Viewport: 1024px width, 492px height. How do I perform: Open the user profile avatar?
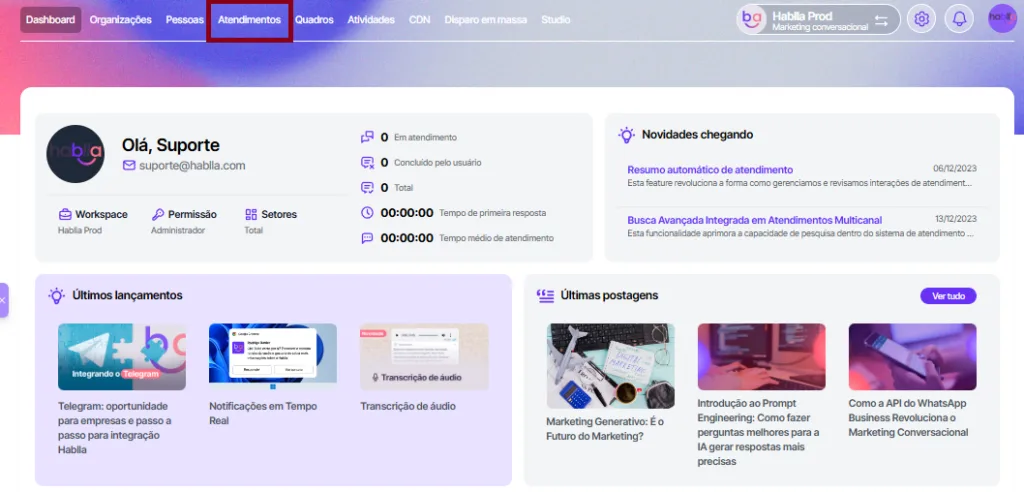point(1002,19)
